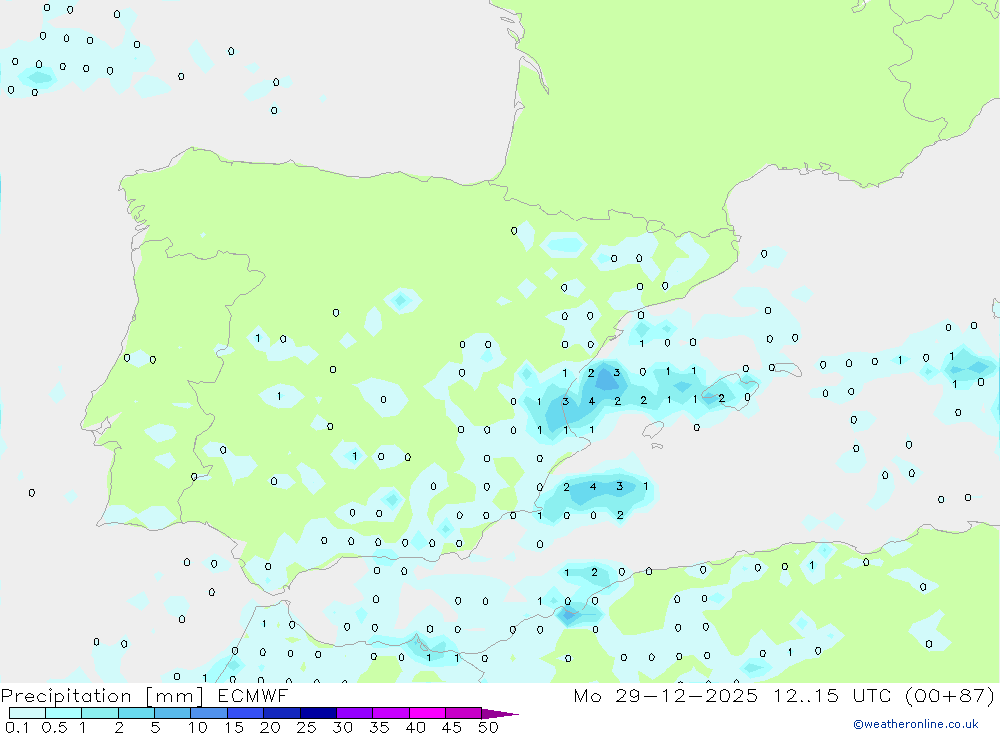
Task: Click the 10–15 mm legend color swatch
Action: [x=209, y=713]
